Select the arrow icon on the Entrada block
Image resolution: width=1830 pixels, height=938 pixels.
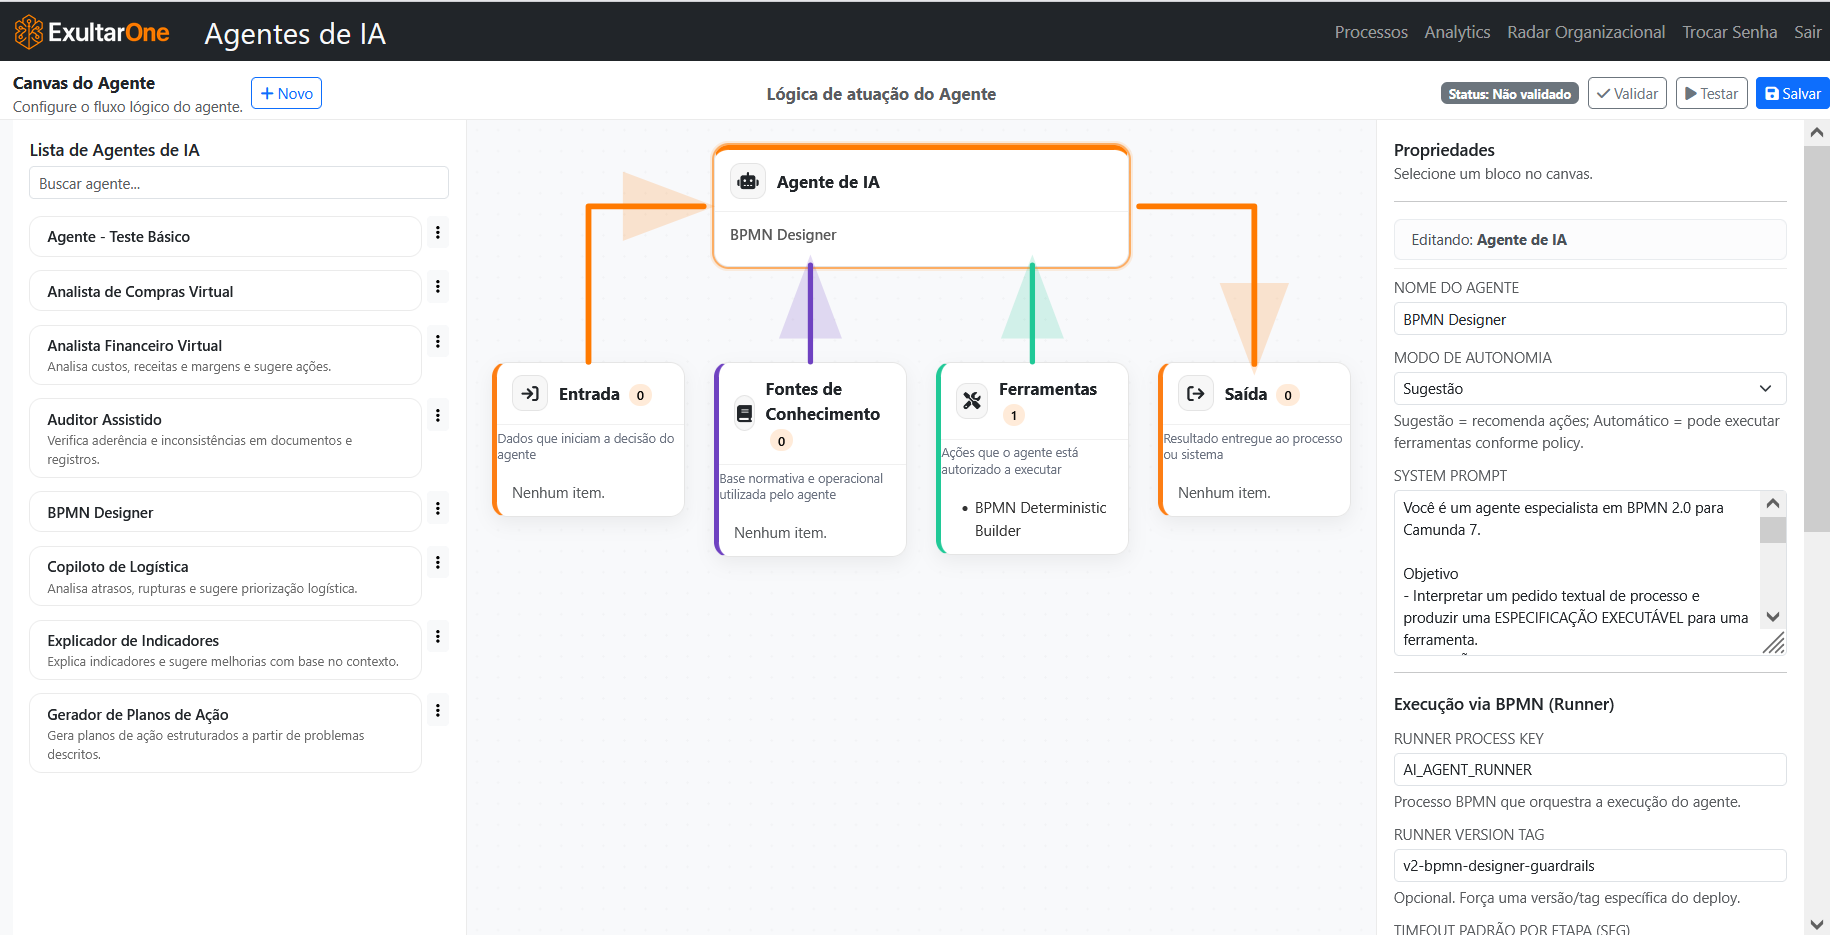(530, 394)
